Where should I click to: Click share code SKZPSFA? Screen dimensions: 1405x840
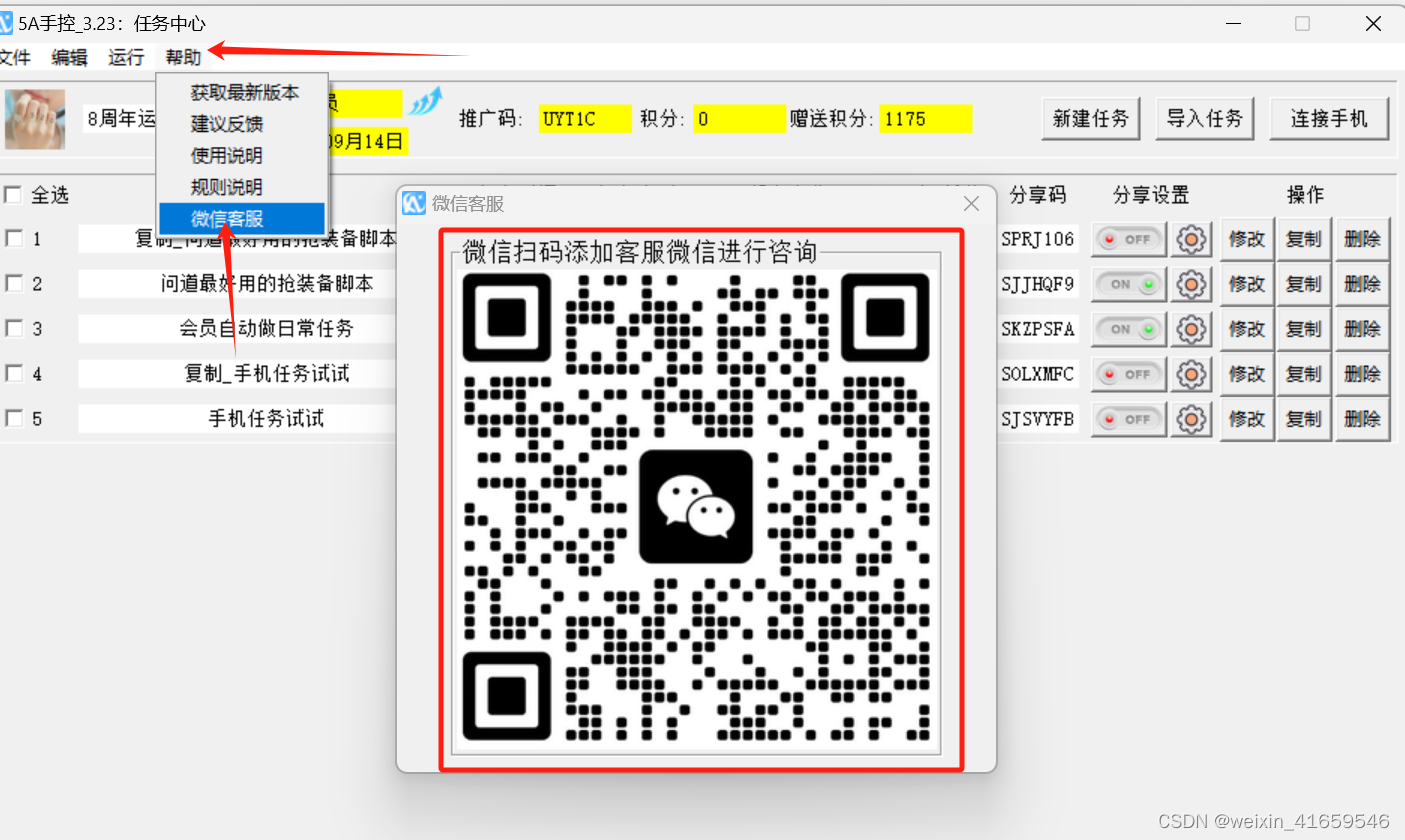[x=1038, y=329]
